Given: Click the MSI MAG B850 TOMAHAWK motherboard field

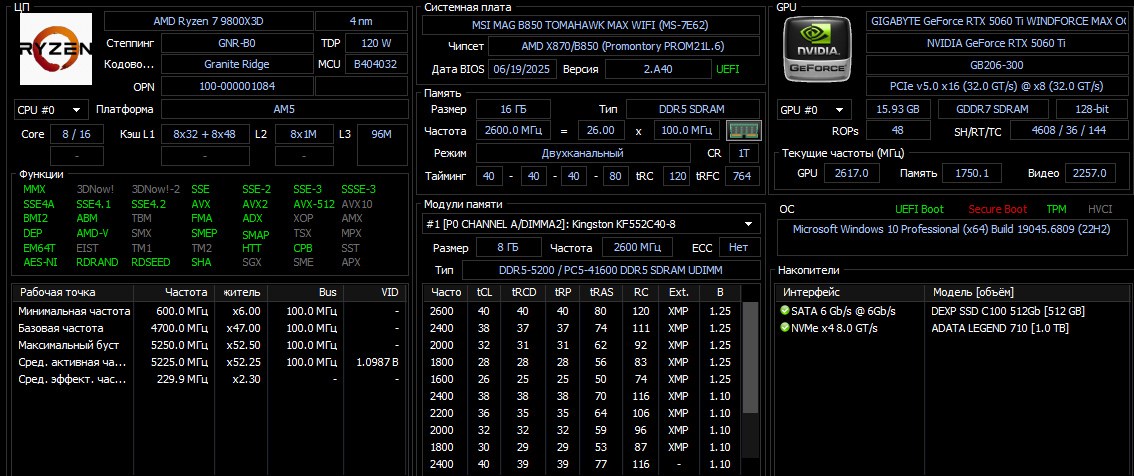Looking at the screenshot, I should tap(591, 25).
